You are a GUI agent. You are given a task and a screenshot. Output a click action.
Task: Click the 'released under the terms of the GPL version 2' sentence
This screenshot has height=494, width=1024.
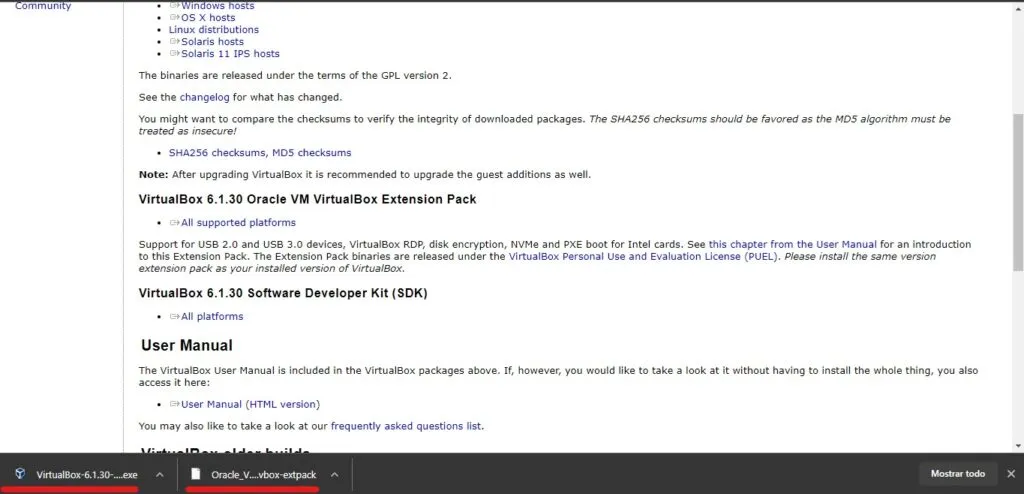[295, 75]
